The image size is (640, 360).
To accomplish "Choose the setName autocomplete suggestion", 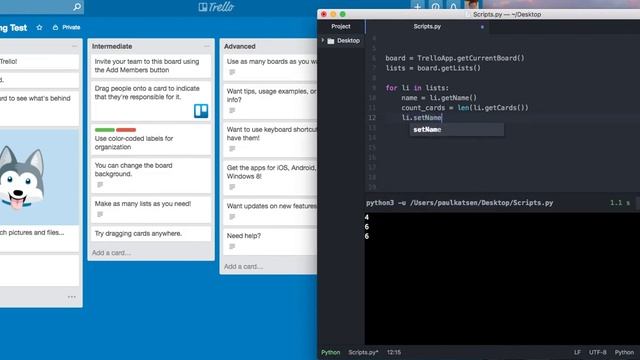I will (x=457, y=130).
